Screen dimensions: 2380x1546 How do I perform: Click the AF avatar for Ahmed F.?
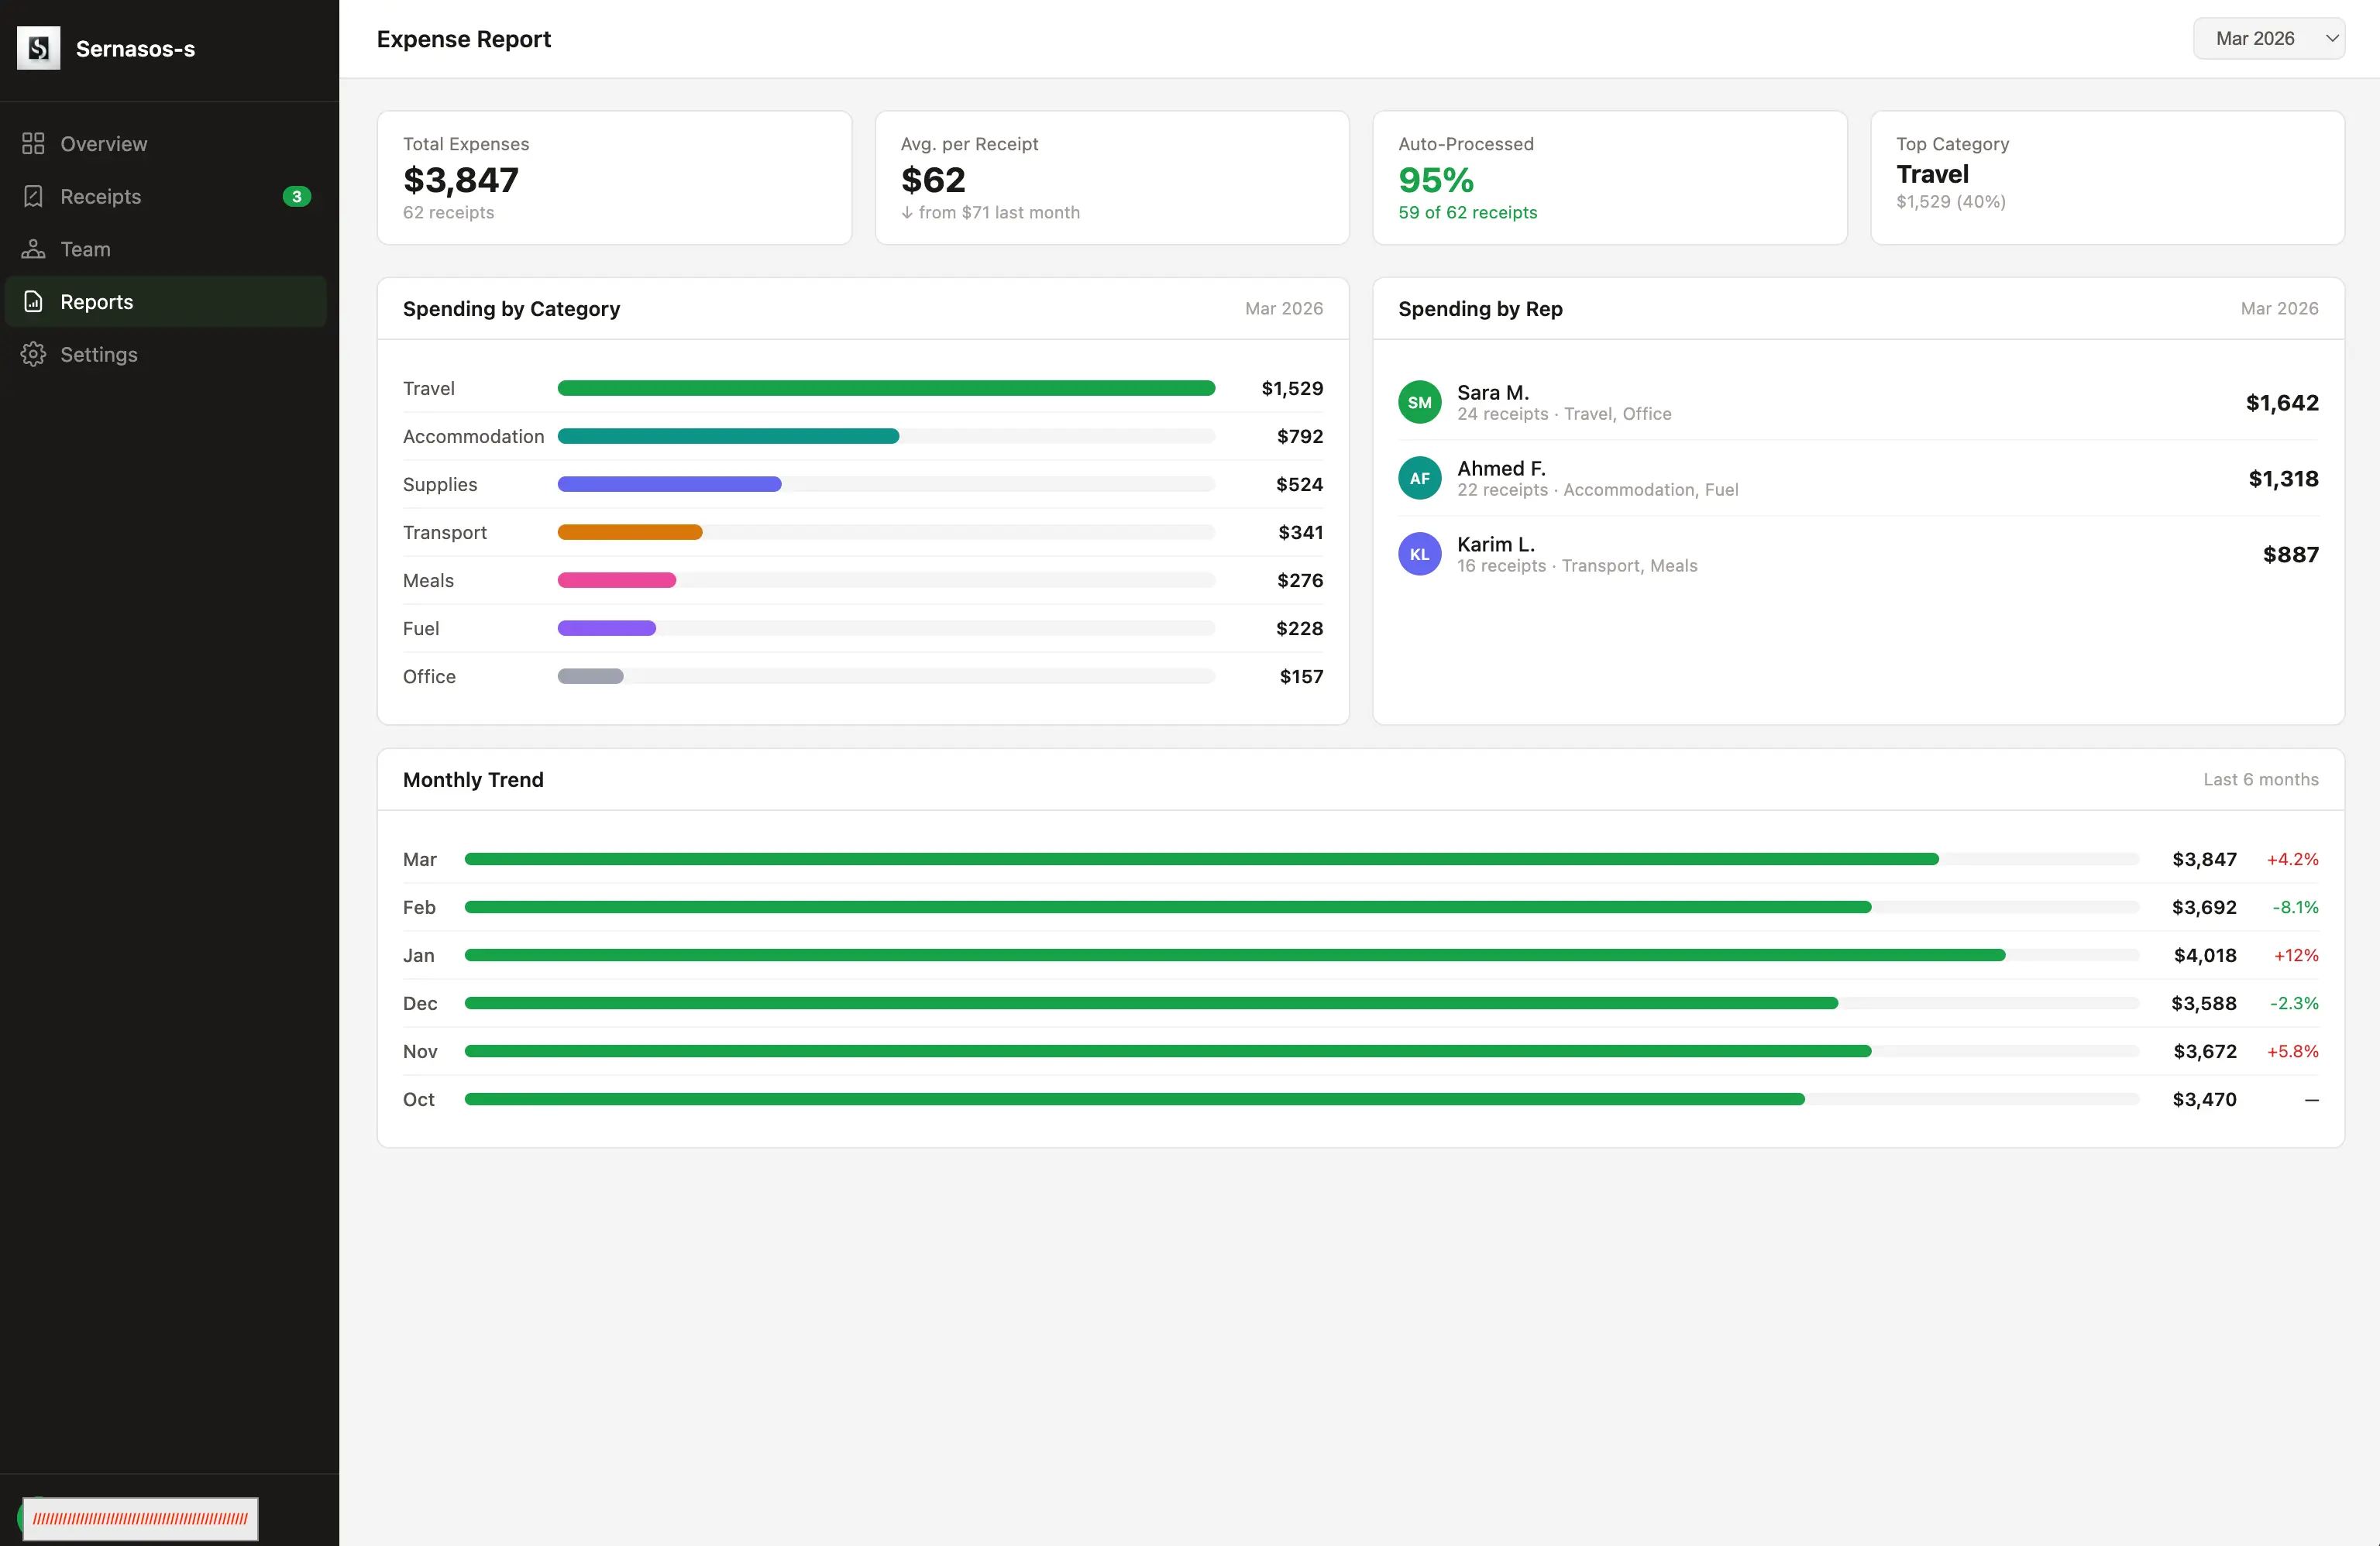click(1419, 478)
